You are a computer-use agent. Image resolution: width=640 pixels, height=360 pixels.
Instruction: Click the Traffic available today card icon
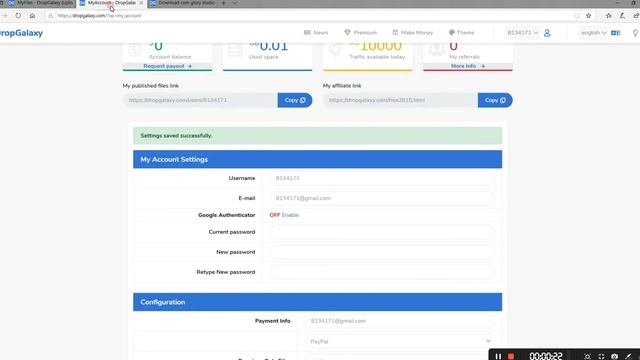[336, 50]
